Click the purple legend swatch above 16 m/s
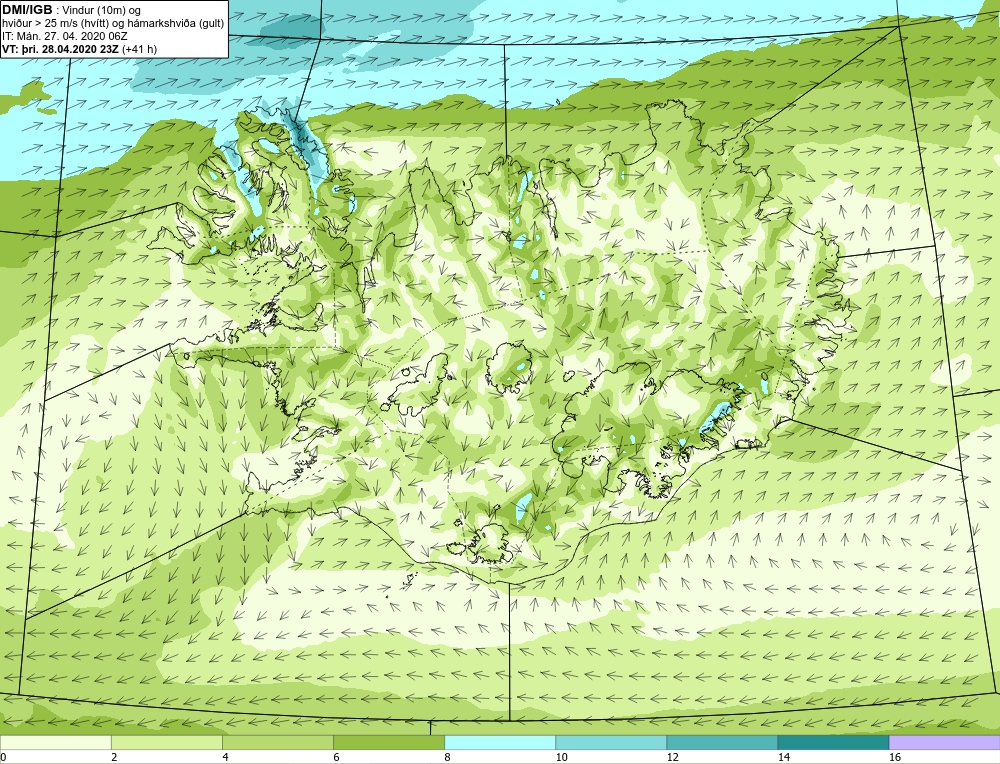The height and width of the screenshot is (764, 1000). point(944,742)
